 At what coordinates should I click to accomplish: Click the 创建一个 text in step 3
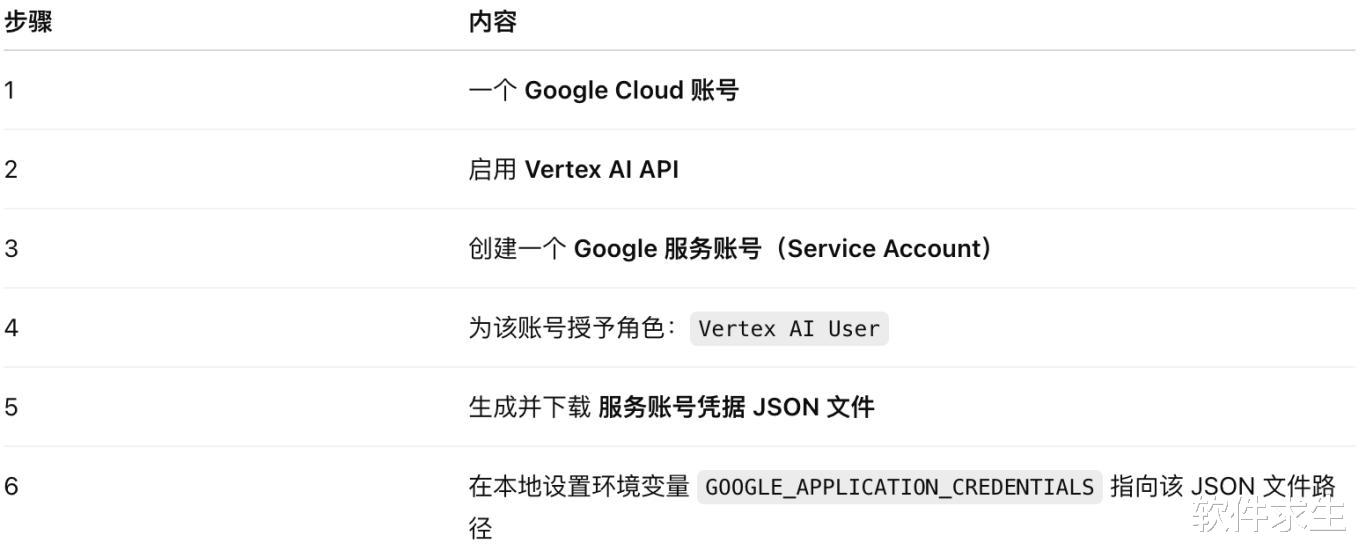pos(517,249)
